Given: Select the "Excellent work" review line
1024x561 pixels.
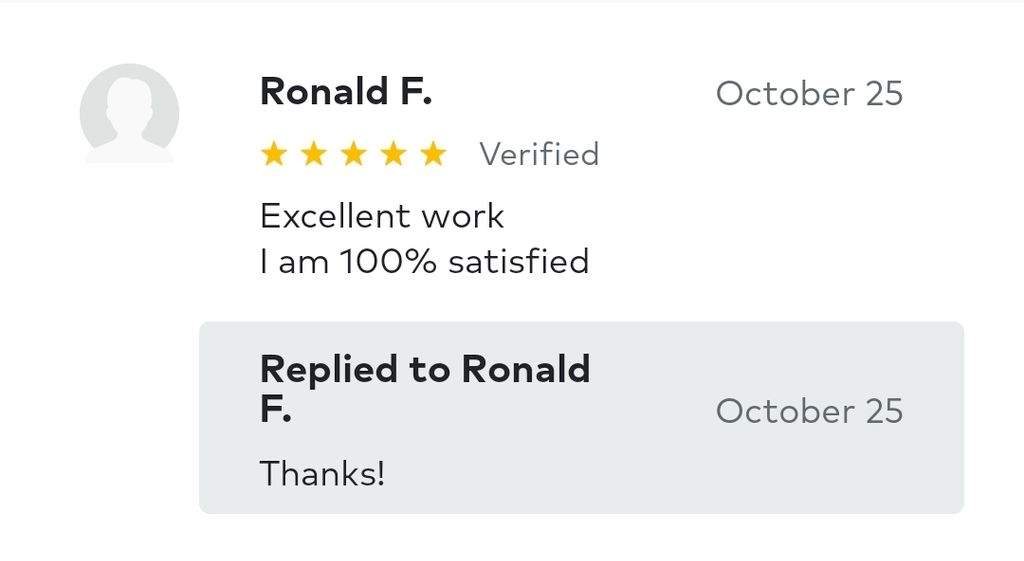Looking at the screenshot, I should tap(382, 216).
